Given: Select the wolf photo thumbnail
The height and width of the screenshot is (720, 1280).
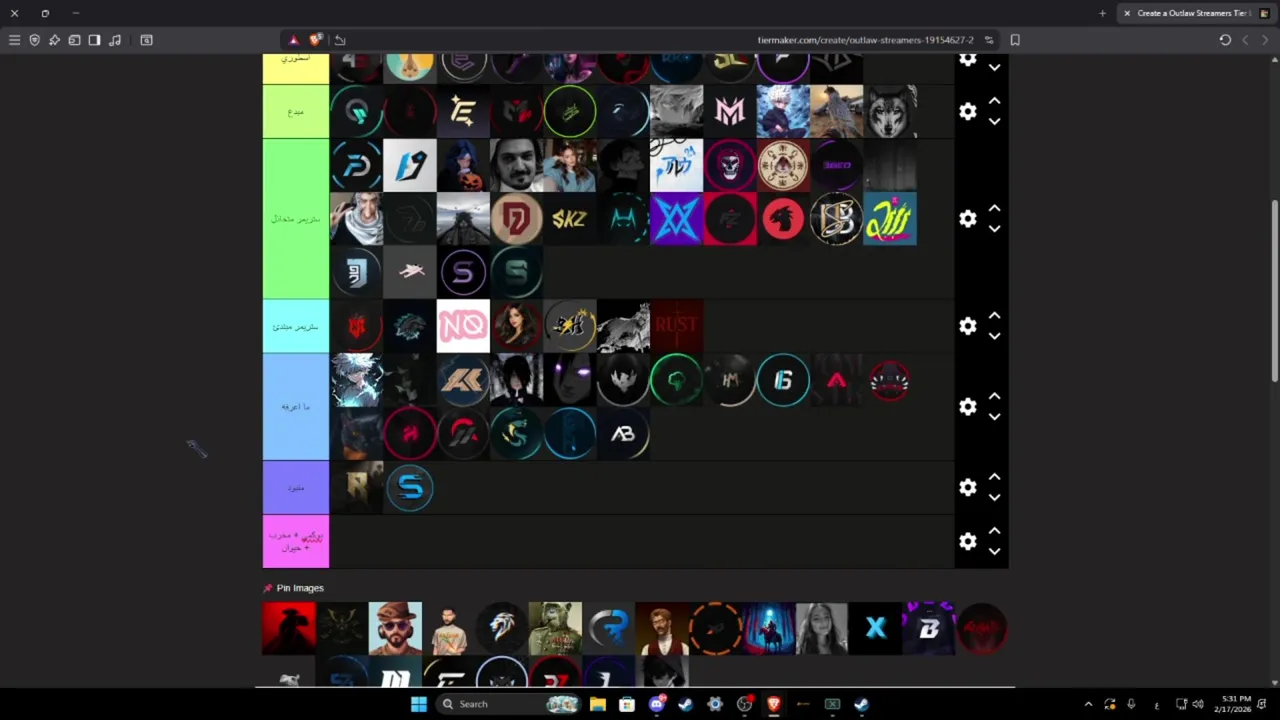Looking at the screenshot, I should 890,111.
